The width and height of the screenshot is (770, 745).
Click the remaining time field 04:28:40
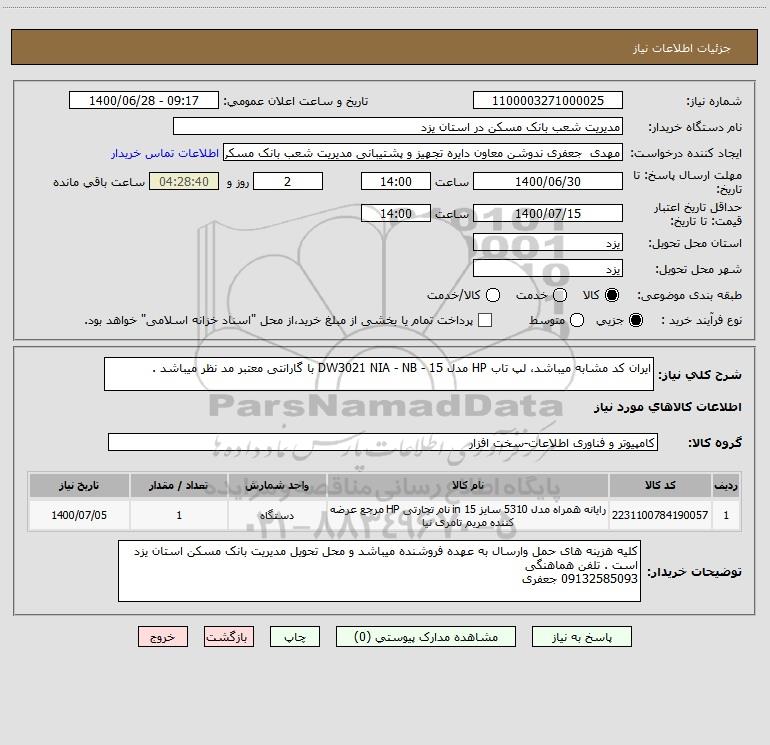(184, 181)
